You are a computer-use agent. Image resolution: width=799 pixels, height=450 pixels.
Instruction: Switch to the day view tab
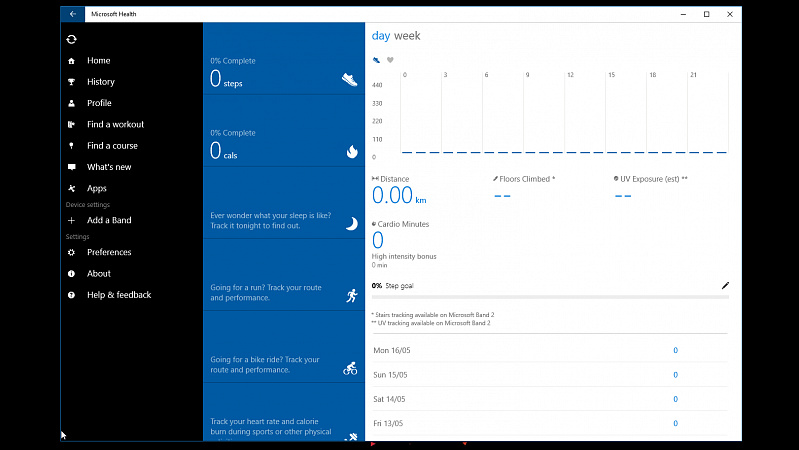point(381,36)
